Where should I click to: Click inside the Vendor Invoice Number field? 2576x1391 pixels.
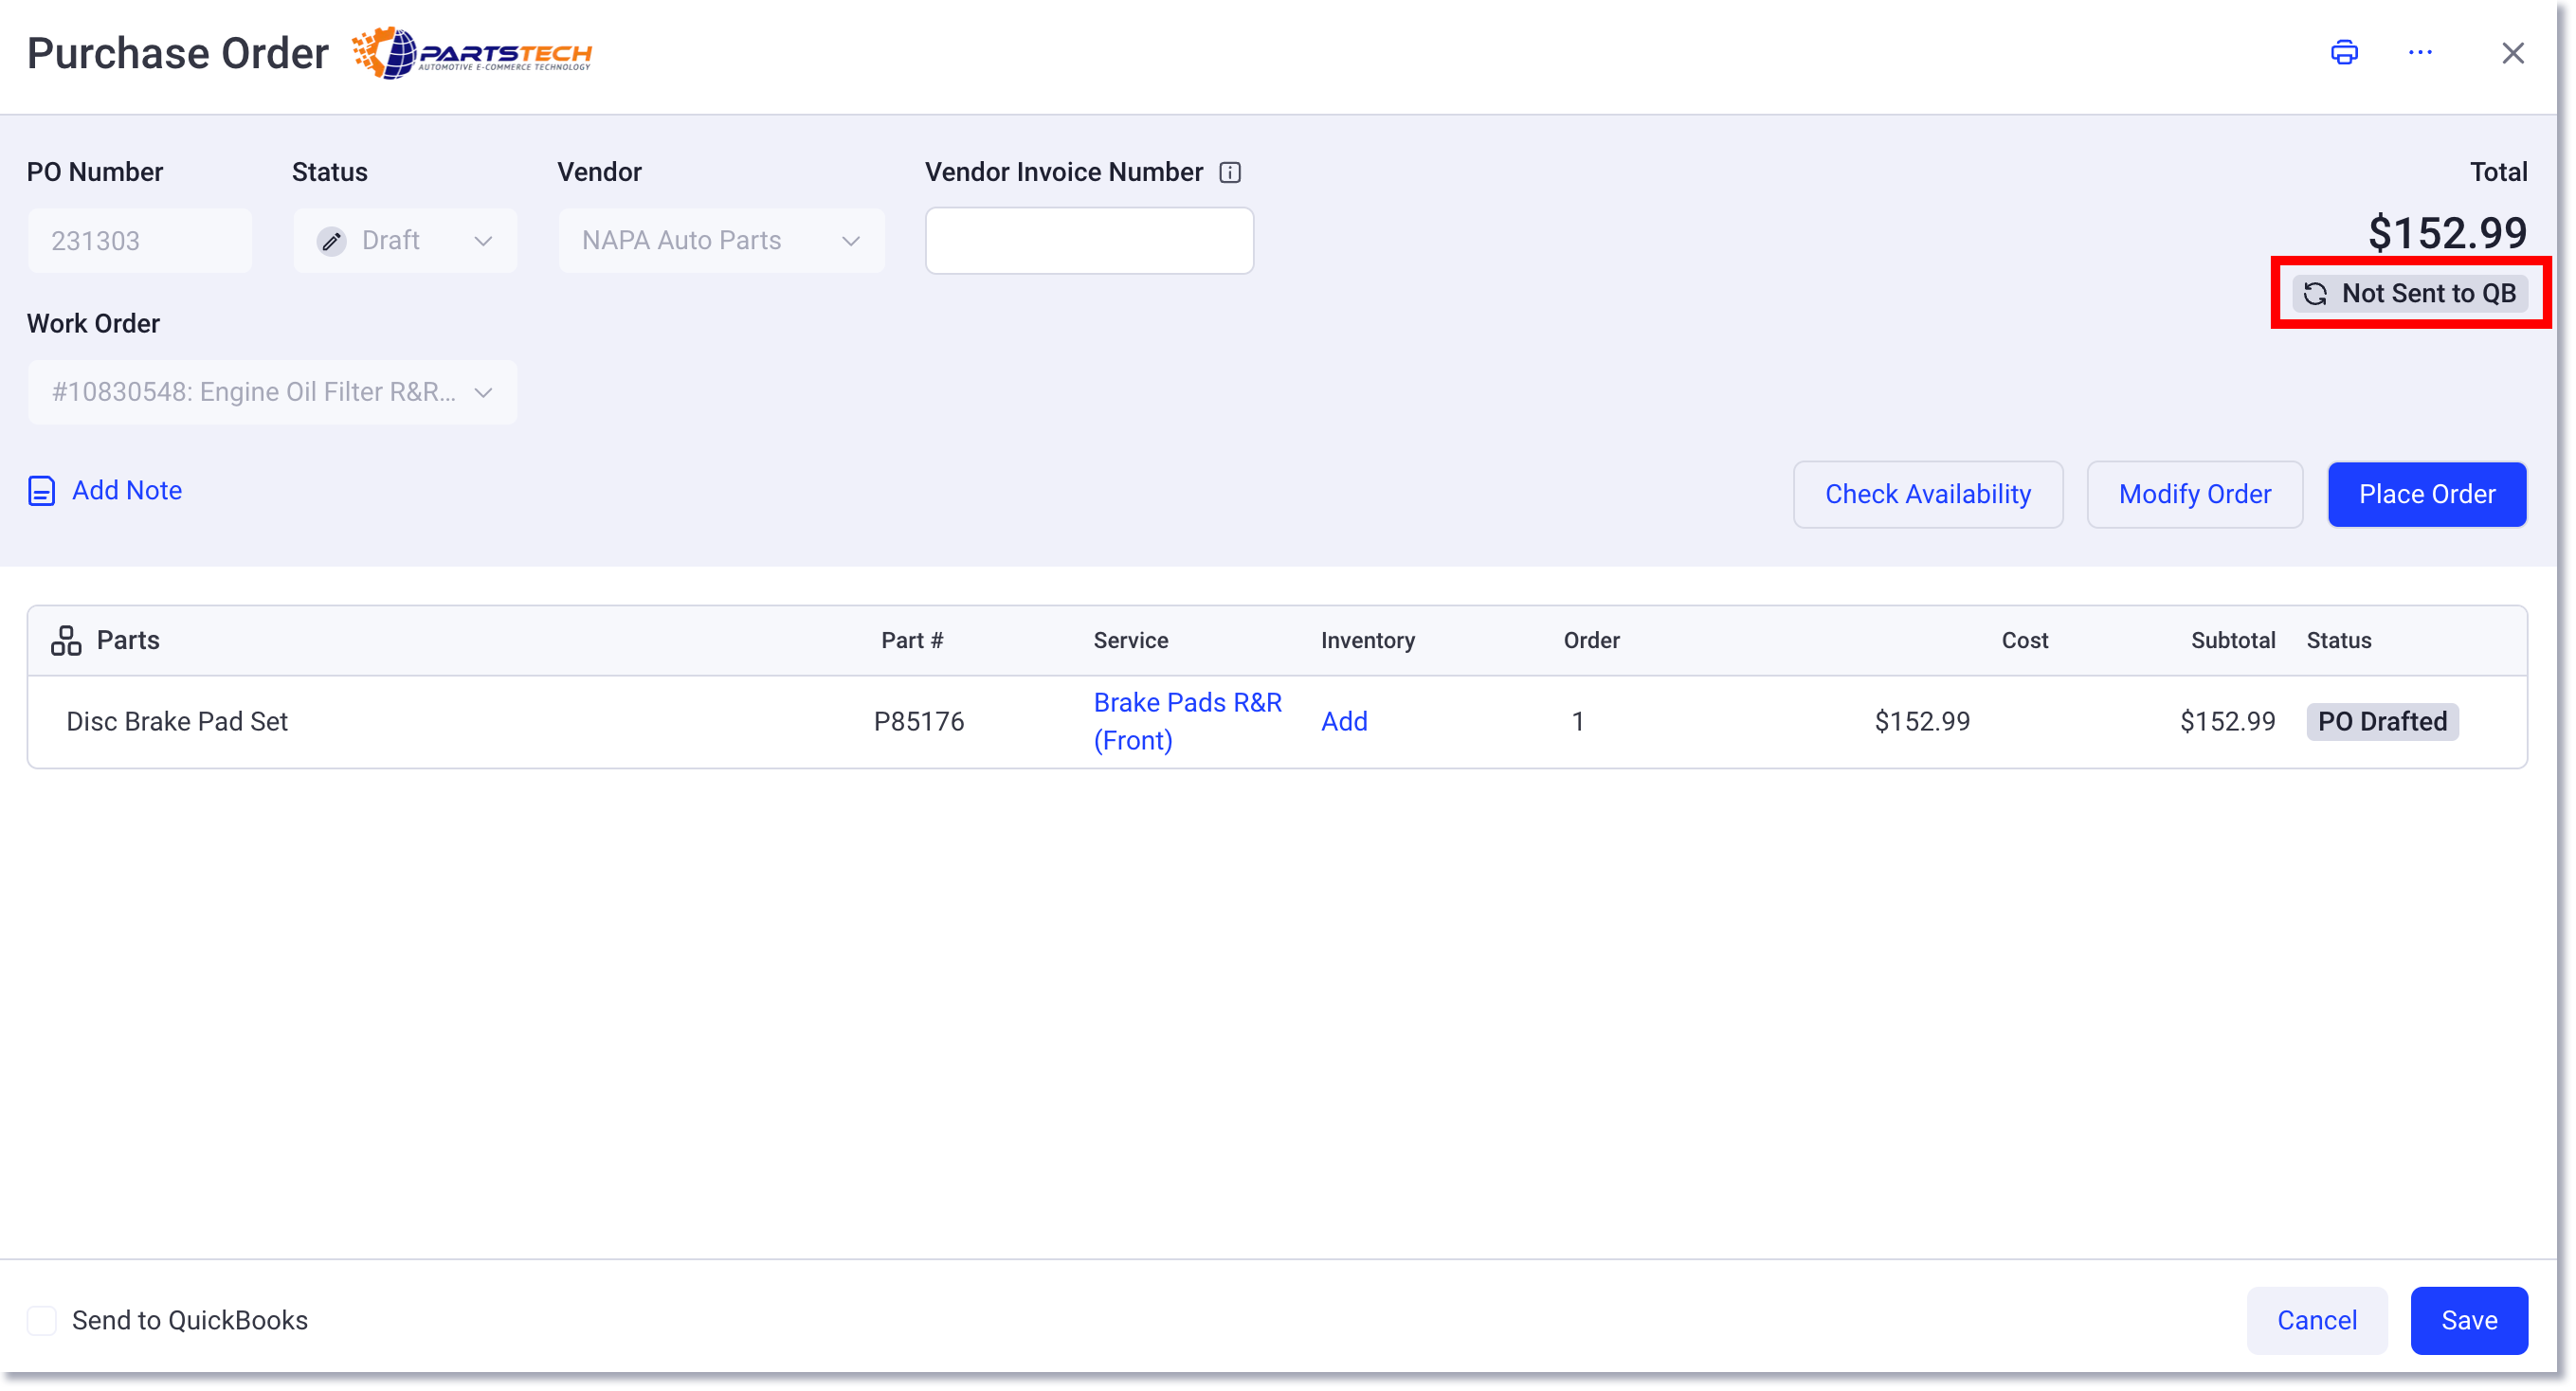pos(1088,240)
